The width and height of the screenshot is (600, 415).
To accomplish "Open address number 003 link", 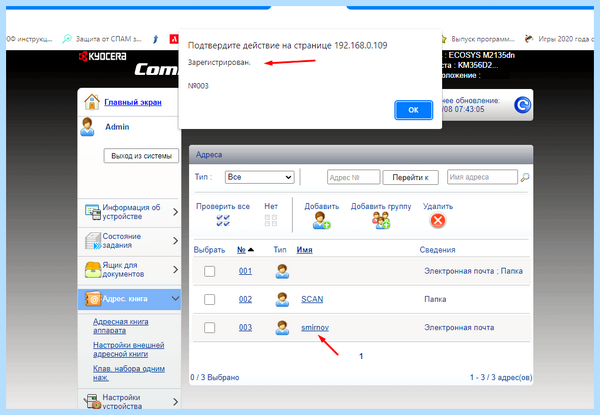I will 245,327.
